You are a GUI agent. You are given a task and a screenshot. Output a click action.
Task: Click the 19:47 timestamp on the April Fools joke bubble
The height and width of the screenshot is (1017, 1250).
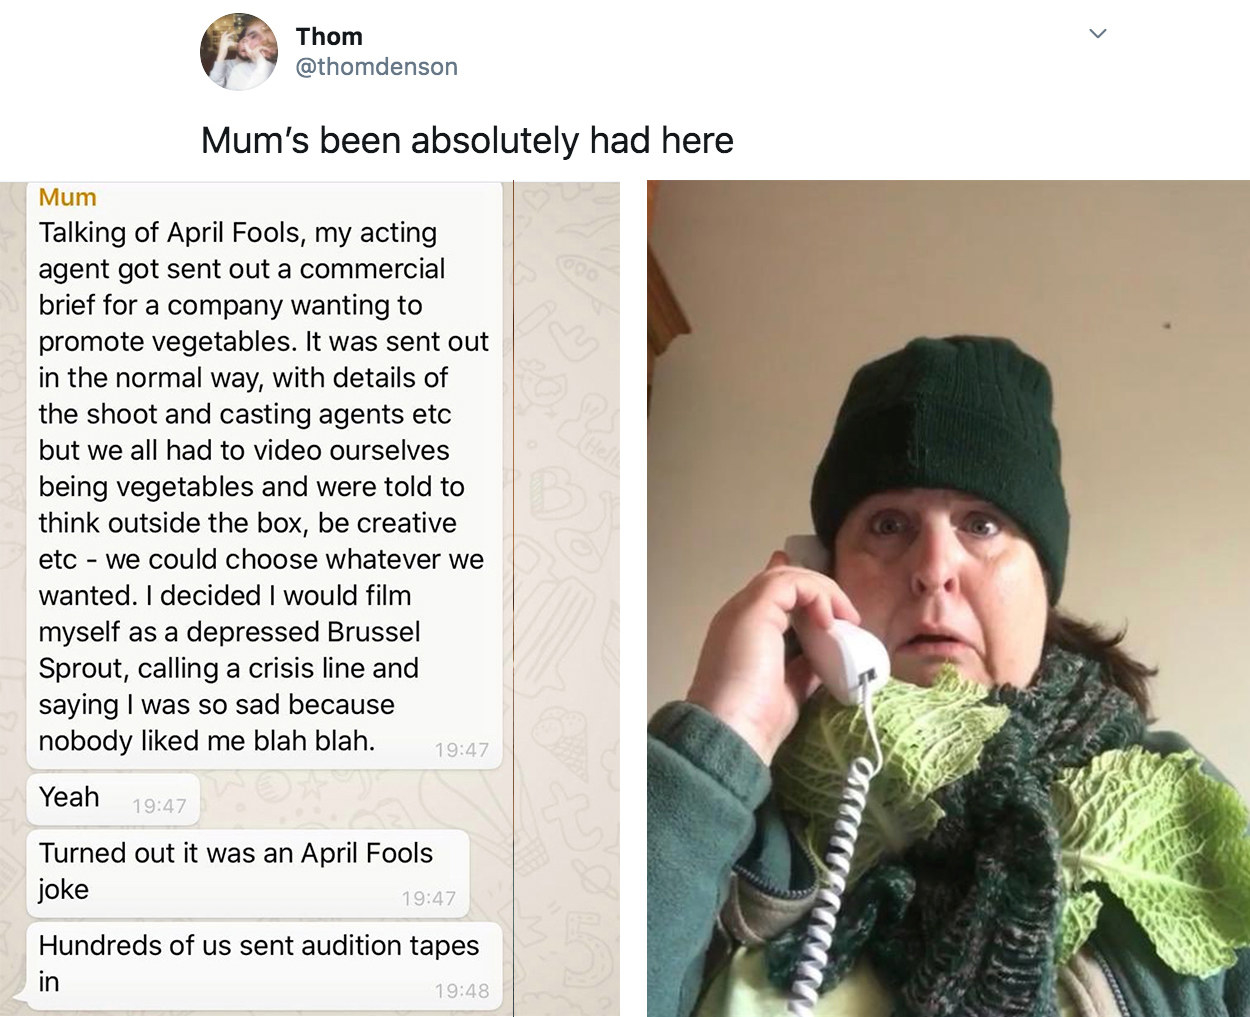(x=428, y=899)
